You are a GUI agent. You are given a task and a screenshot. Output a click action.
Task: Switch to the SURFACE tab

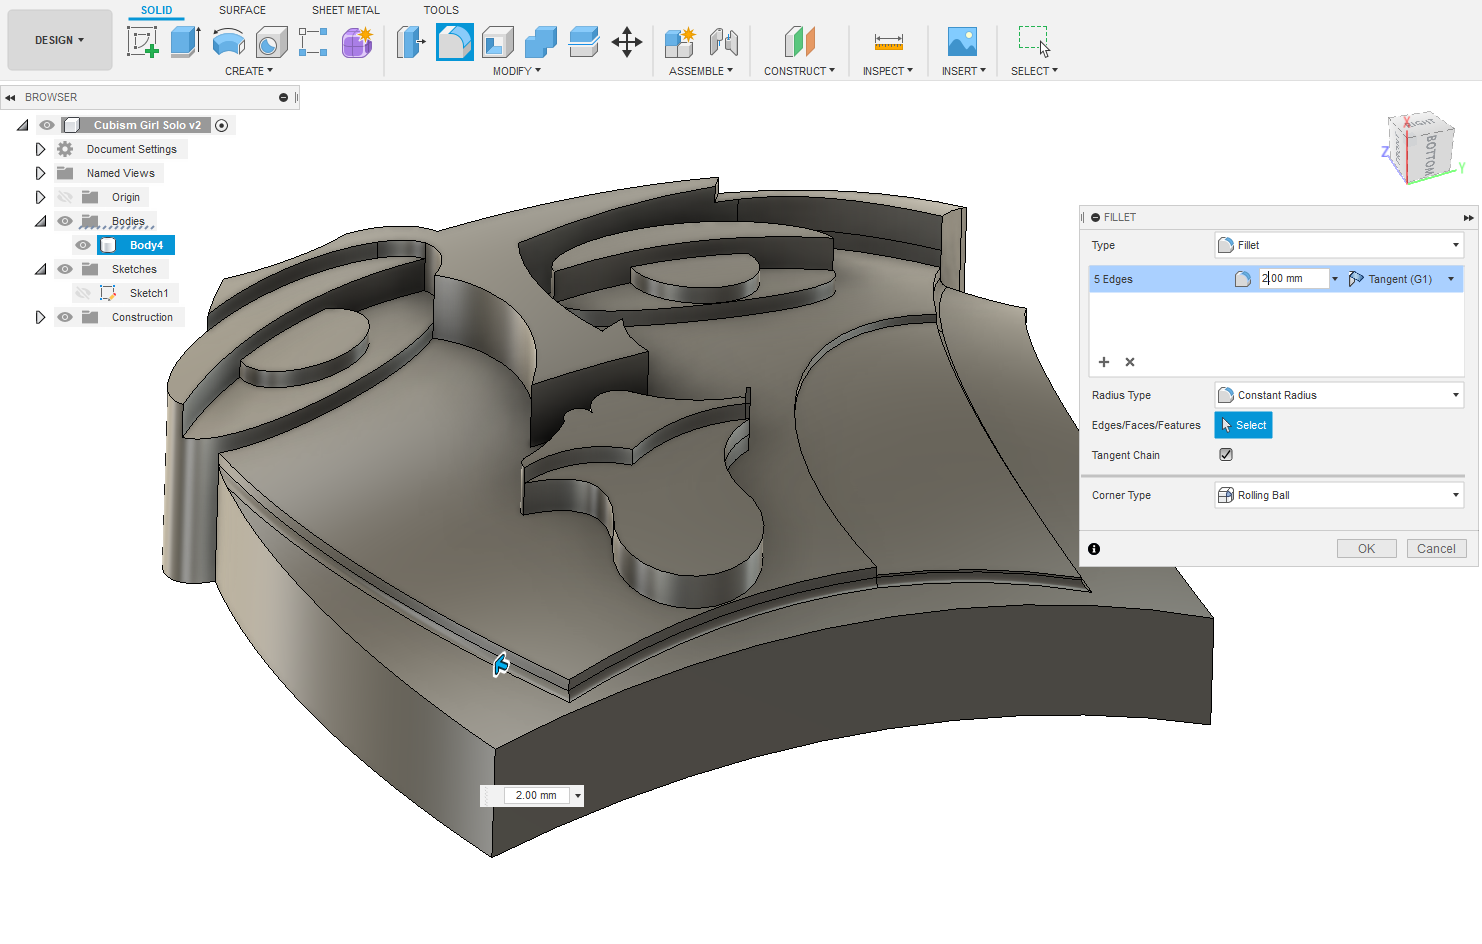242,10
